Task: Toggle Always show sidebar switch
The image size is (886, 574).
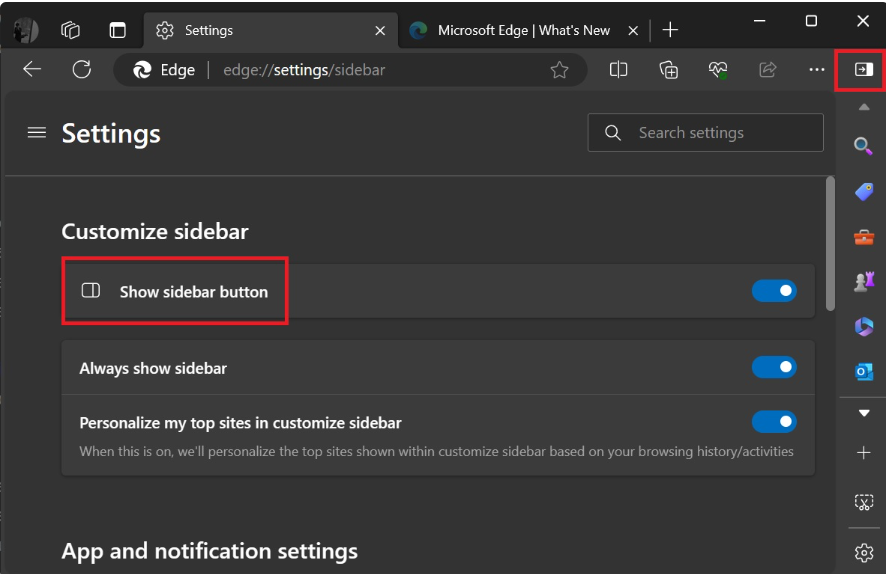Action: coord(774,367)
